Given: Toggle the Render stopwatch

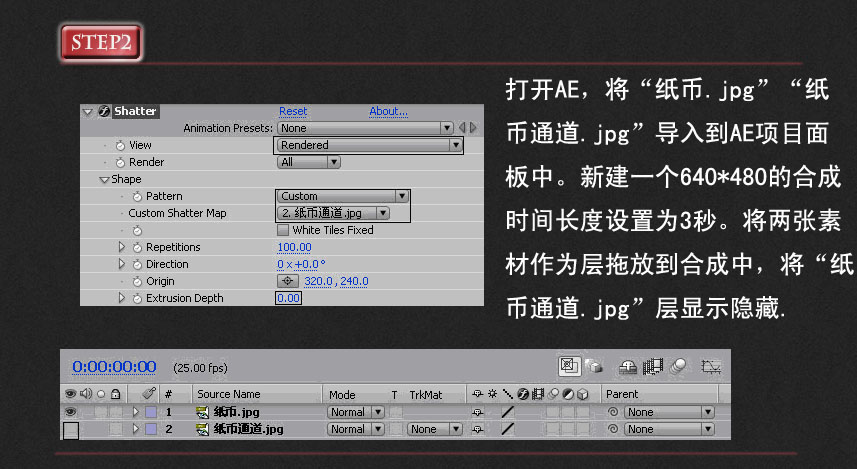Looking at the screenshot, I should pos(120,162).
